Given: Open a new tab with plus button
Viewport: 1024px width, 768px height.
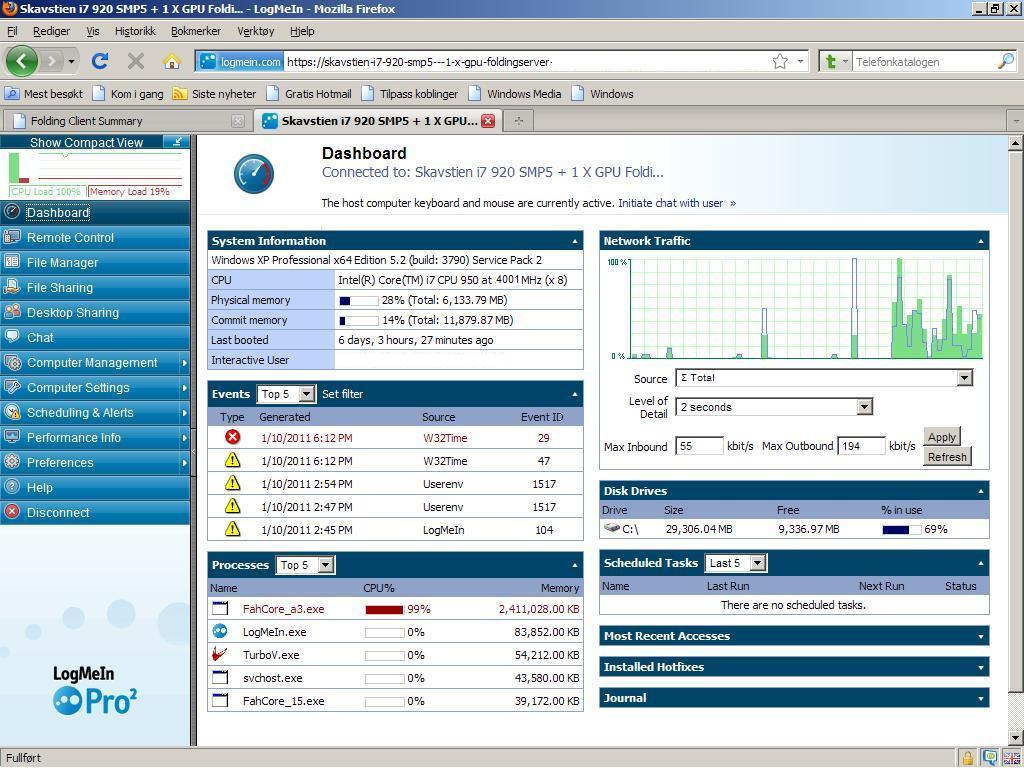Looking at the screenshot, I should point(519,121).
